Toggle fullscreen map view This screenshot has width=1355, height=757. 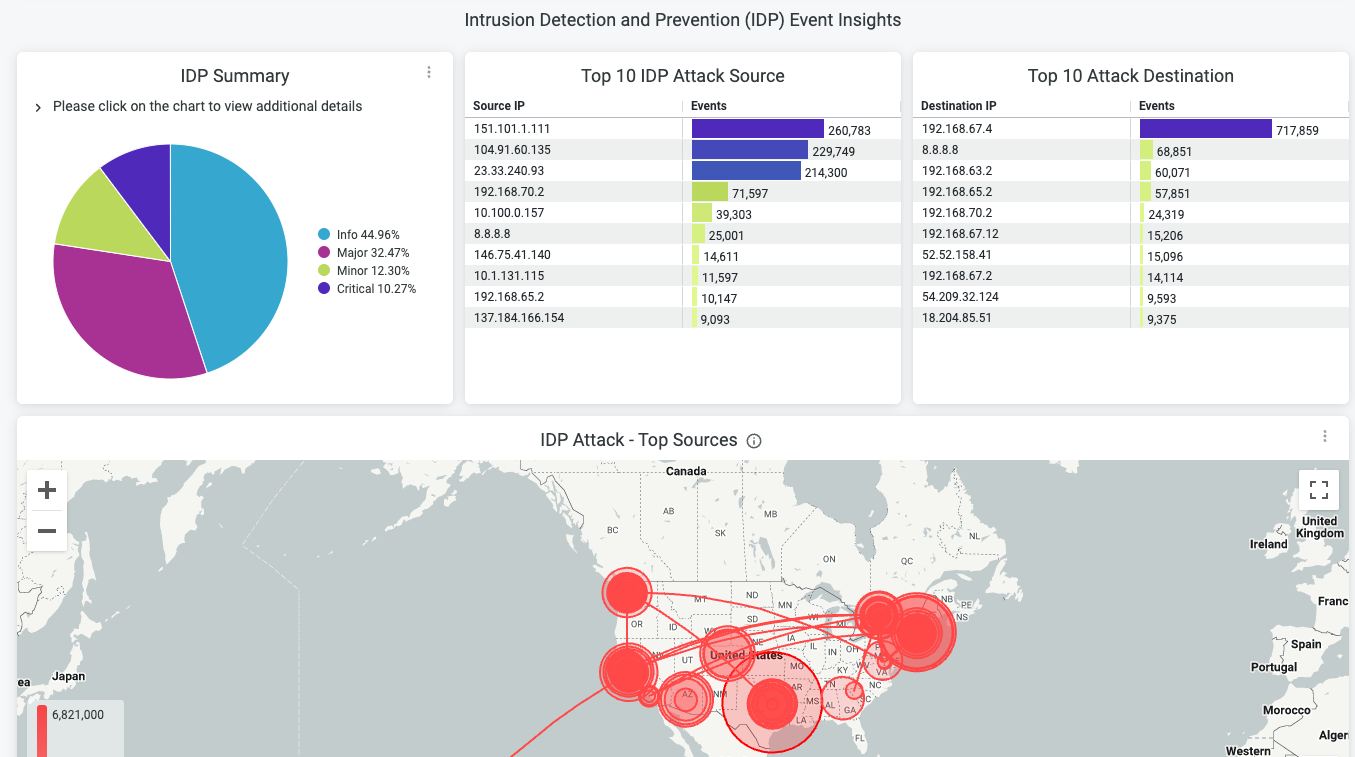[1318, 490]
